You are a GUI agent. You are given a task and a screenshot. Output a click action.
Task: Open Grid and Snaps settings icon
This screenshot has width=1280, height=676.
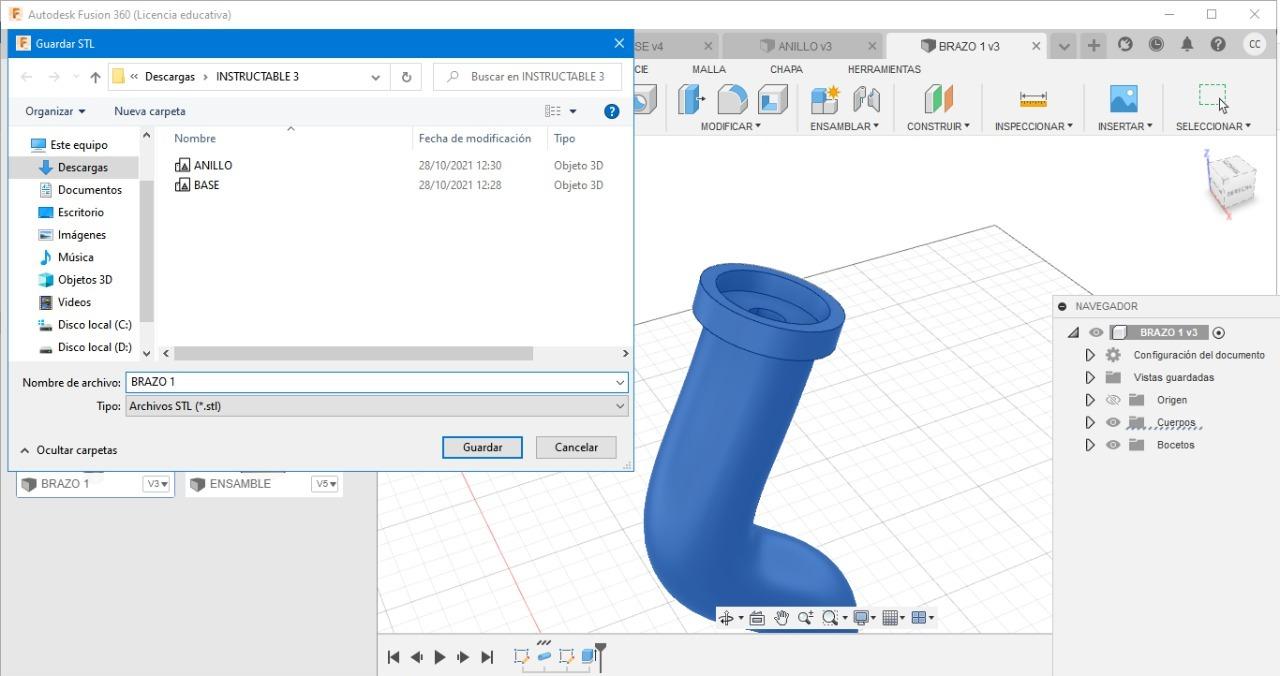tap(890, 618)
